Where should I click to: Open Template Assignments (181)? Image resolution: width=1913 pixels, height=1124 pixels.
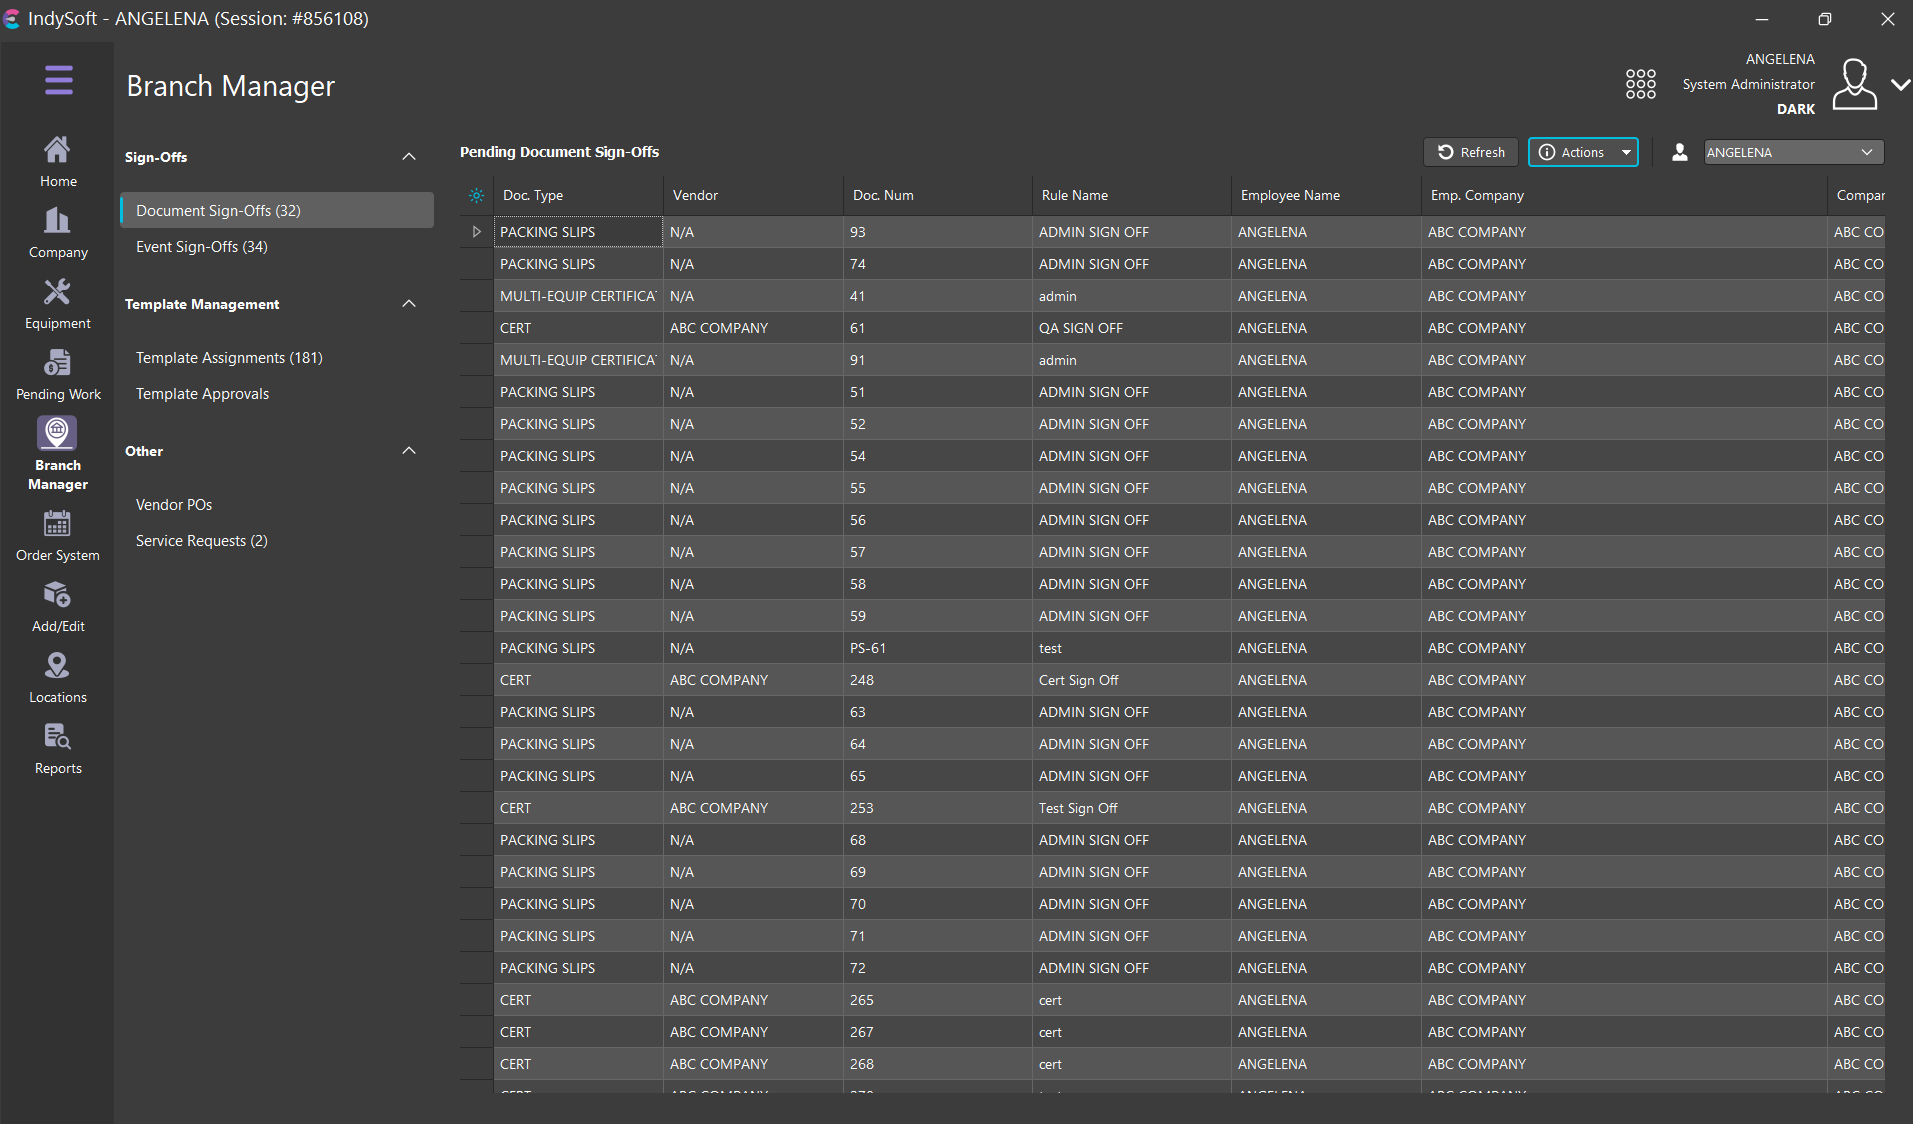pos(229,358)
